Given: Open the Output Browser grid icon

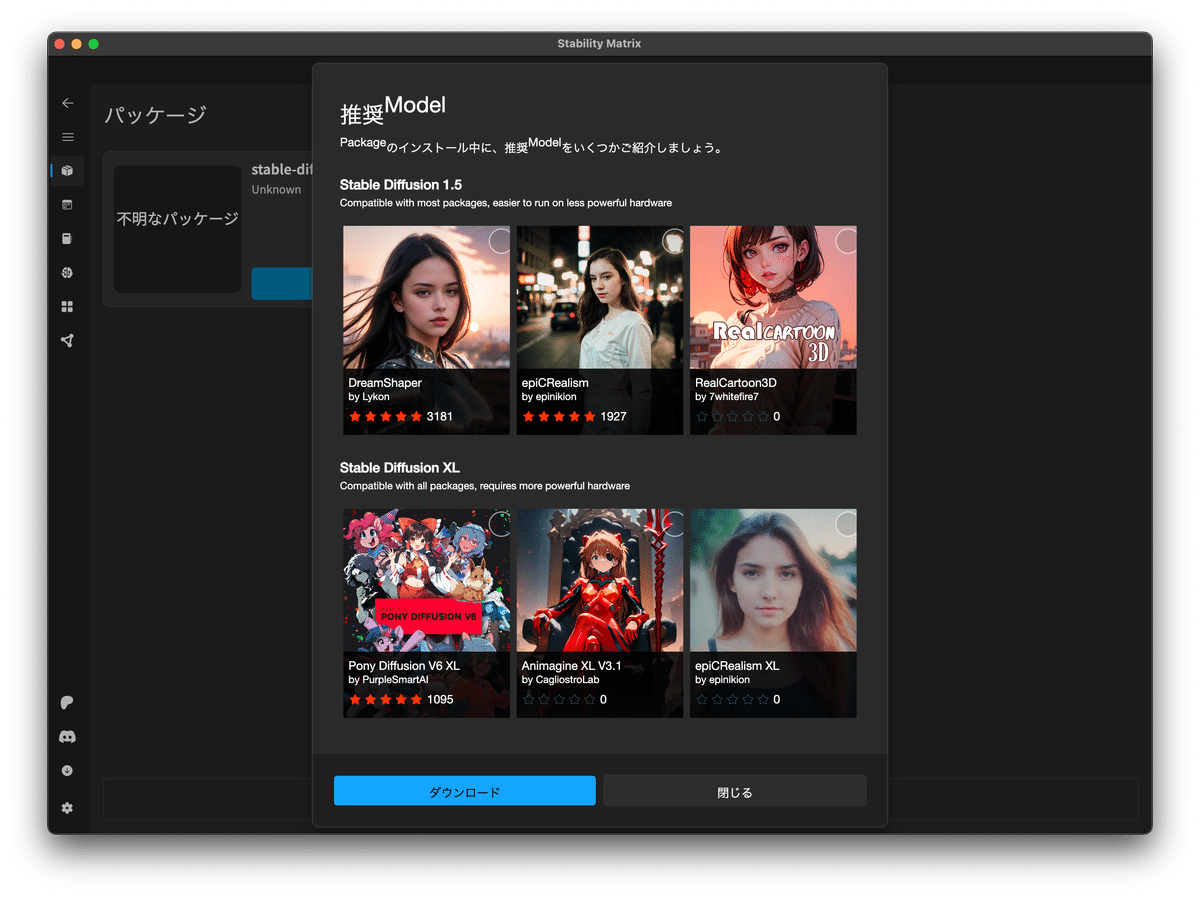Looking at the screenshot, I should [x=67, y=307].
